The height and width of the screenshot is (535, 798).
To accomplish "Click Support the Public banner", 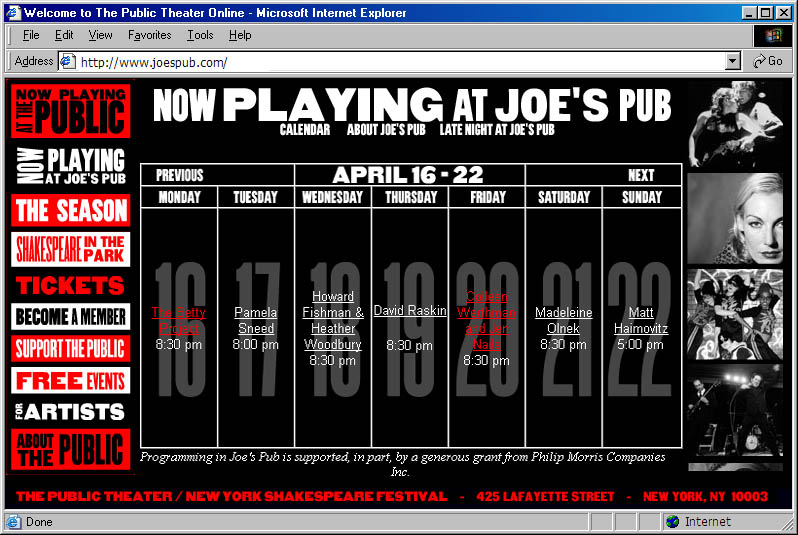I will pyautogui.click(x=70, y=349).
